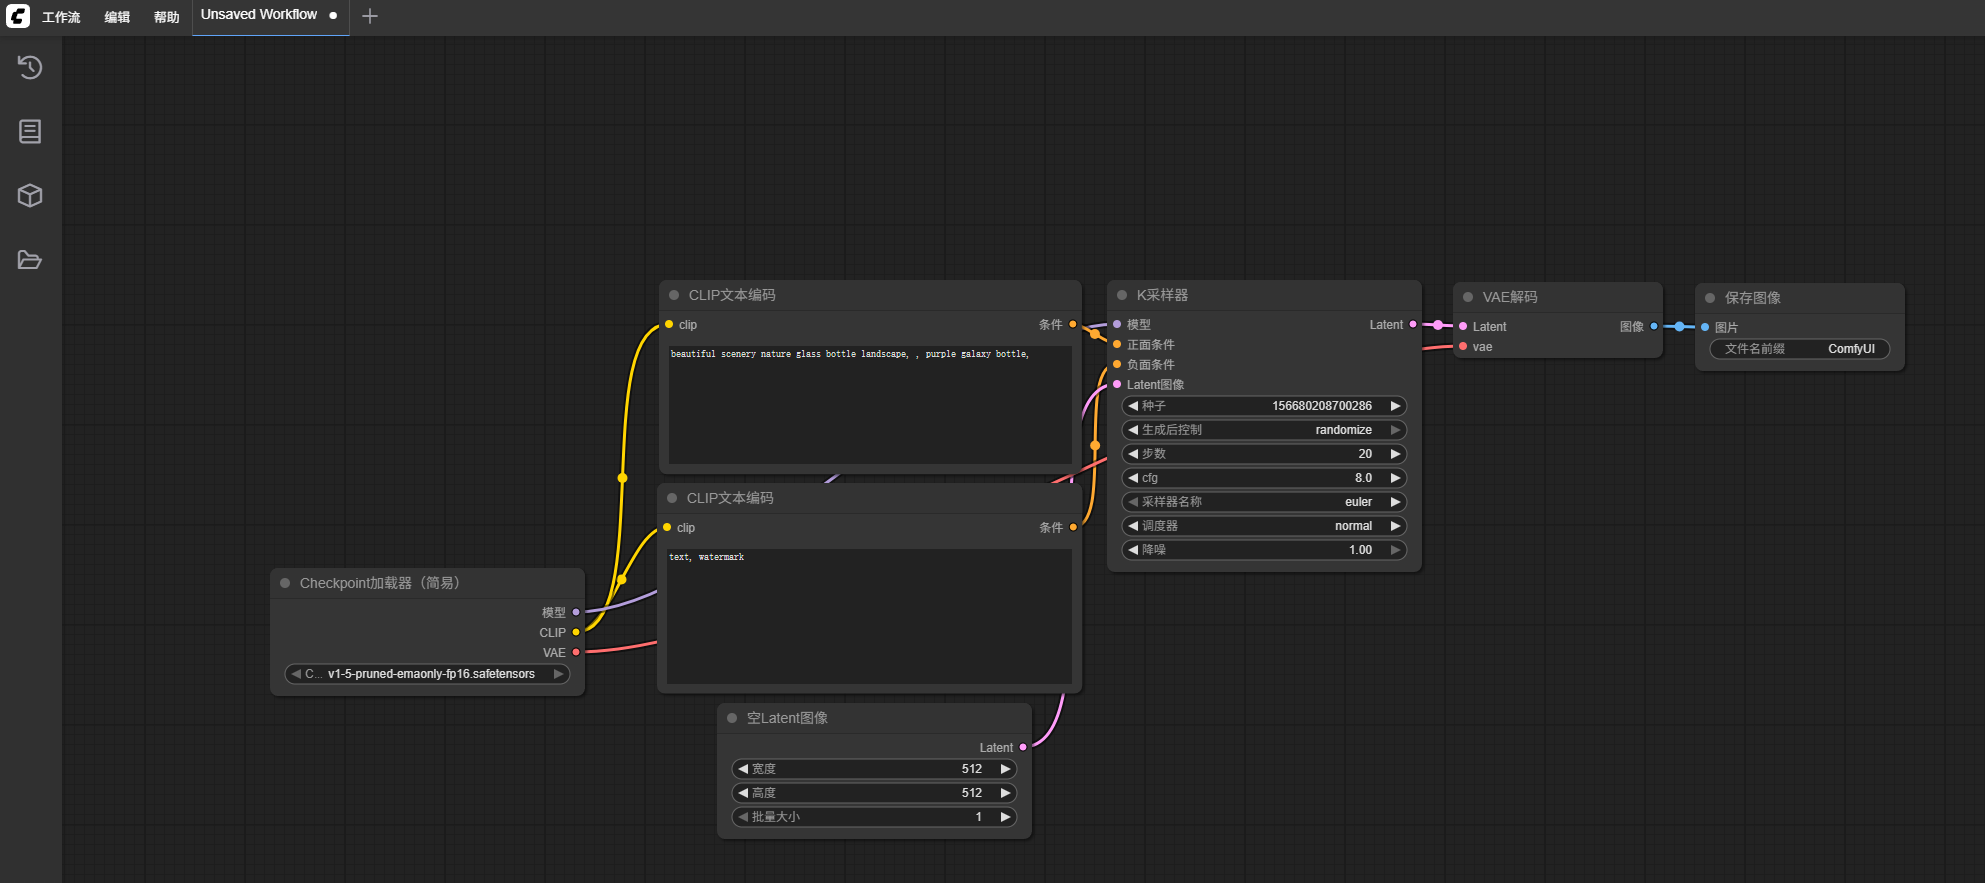The image size is (1985, 883).
Task: Open the 帮助 menu
Action: 166,17
